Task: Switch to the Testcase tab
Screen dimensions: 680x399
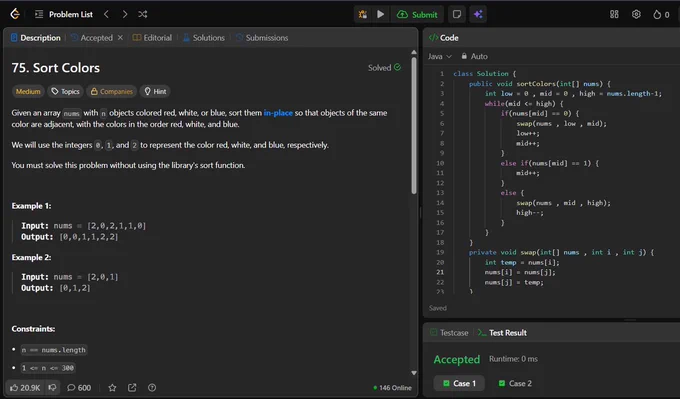Action: coord(449,333)
